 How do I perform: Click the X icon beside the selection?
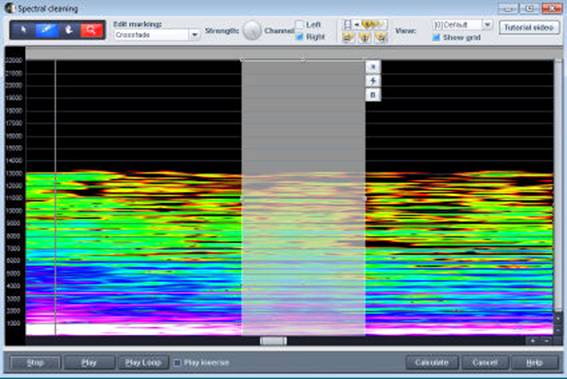coord(373,67)
